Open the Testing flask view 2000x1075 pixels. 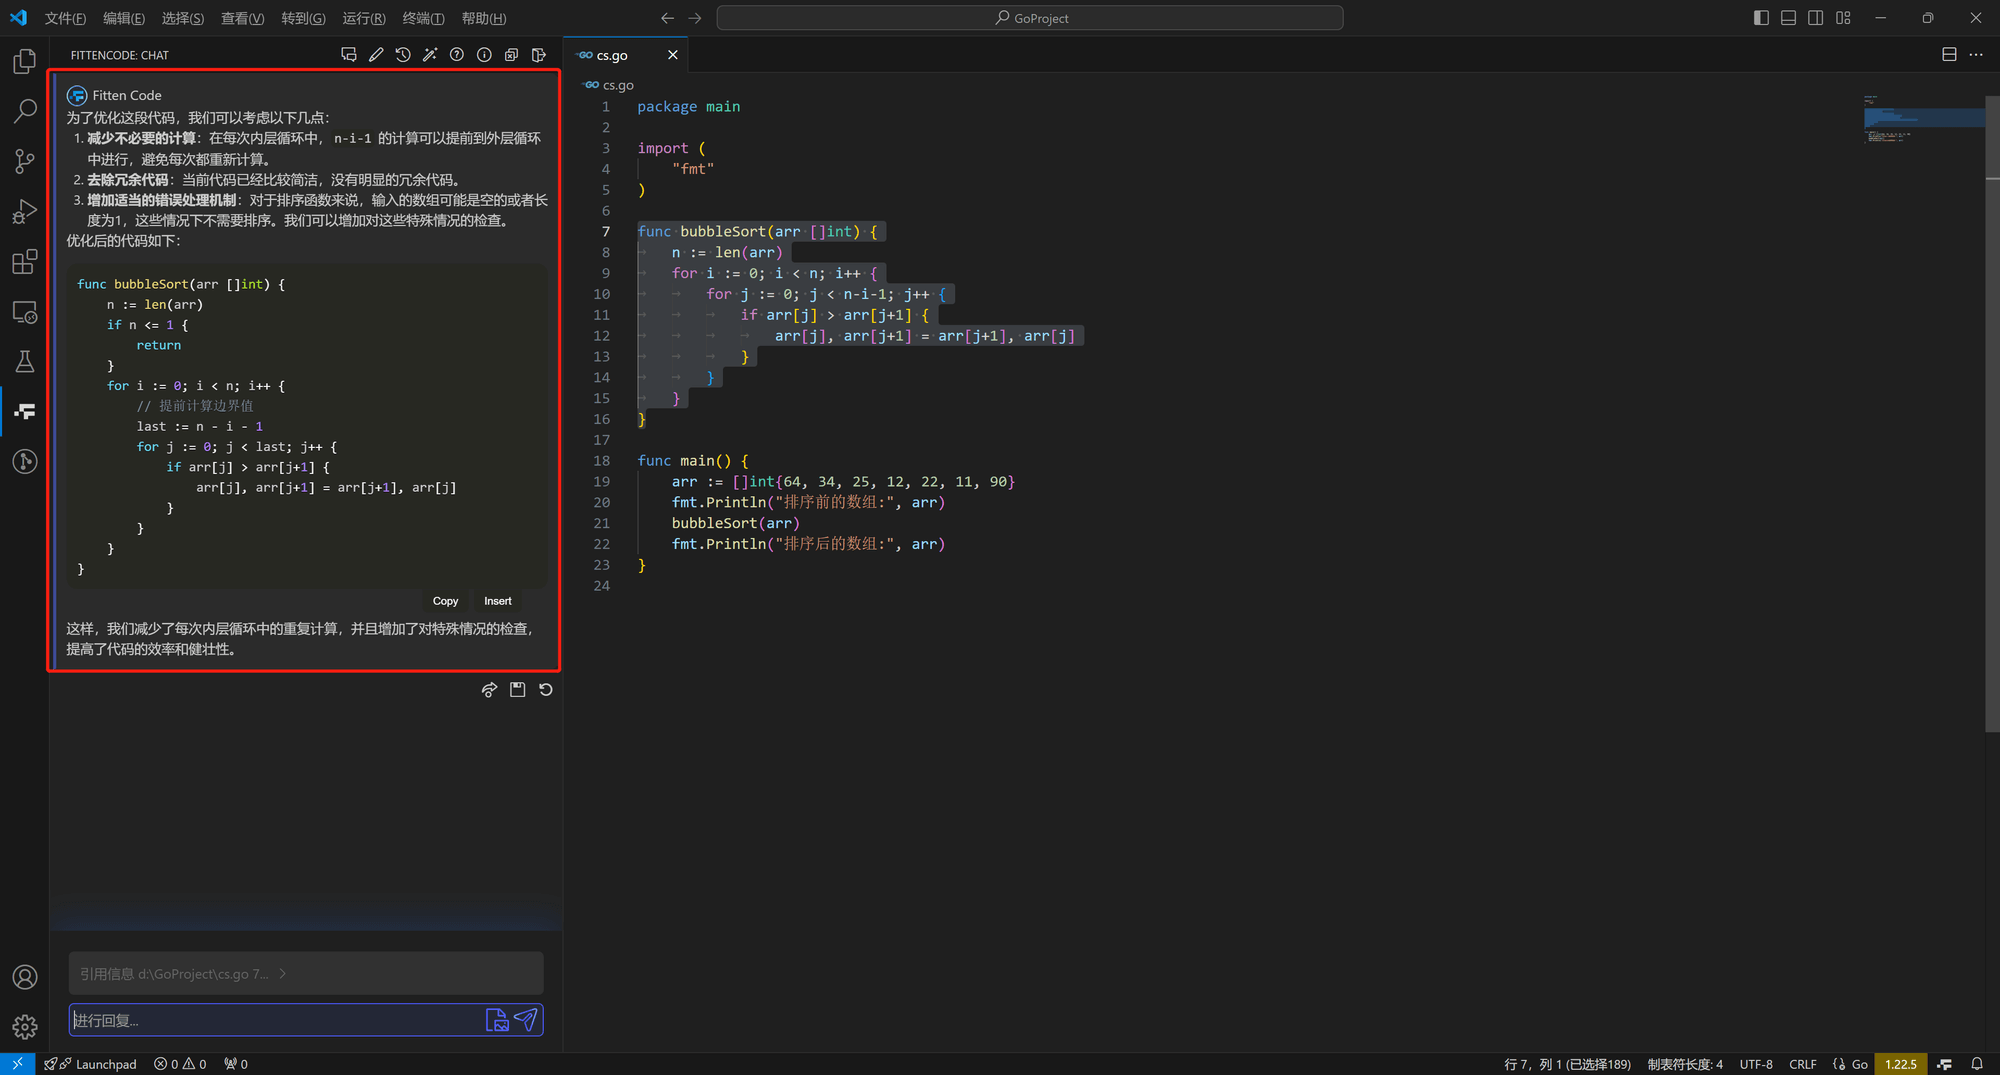pos(25,361)
